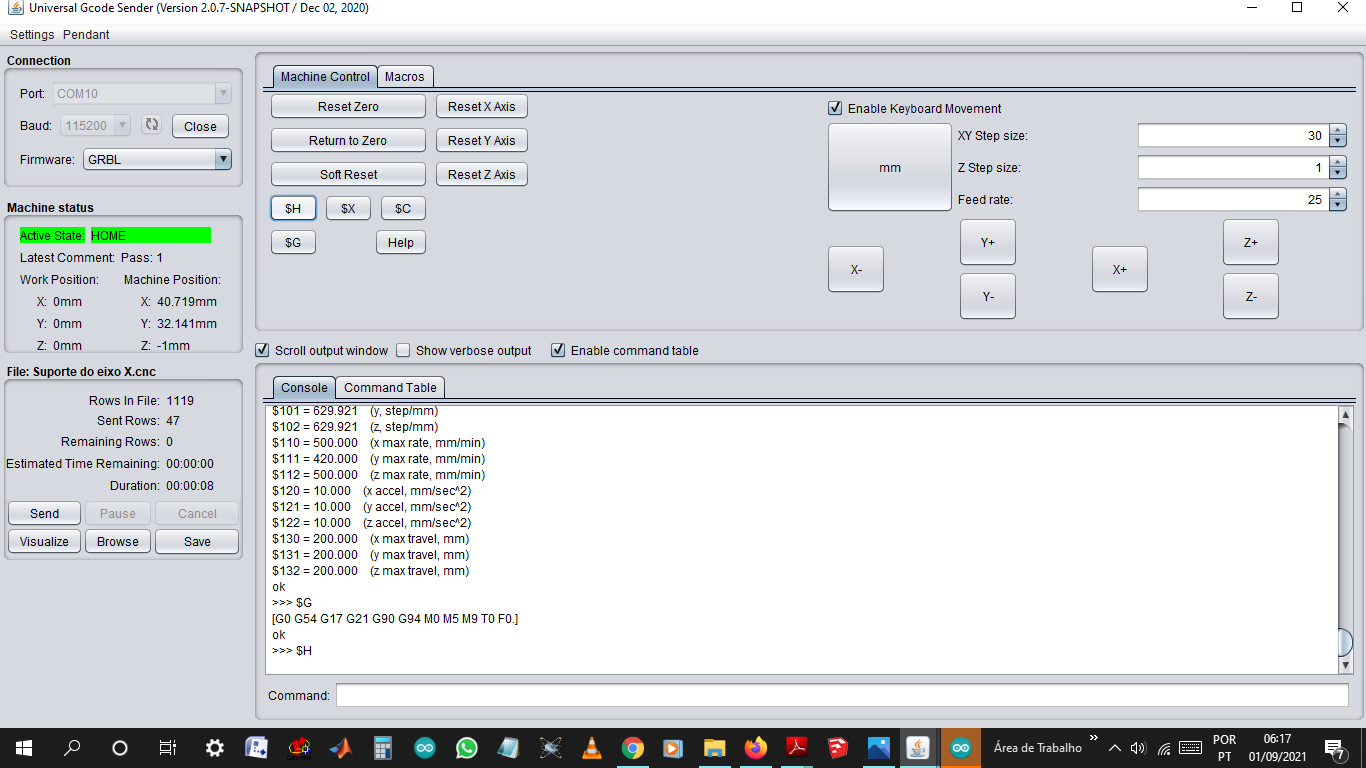1366x768 pixels.
Task: Click Reset Y Axis button
Action: click(x=482, y=140)
